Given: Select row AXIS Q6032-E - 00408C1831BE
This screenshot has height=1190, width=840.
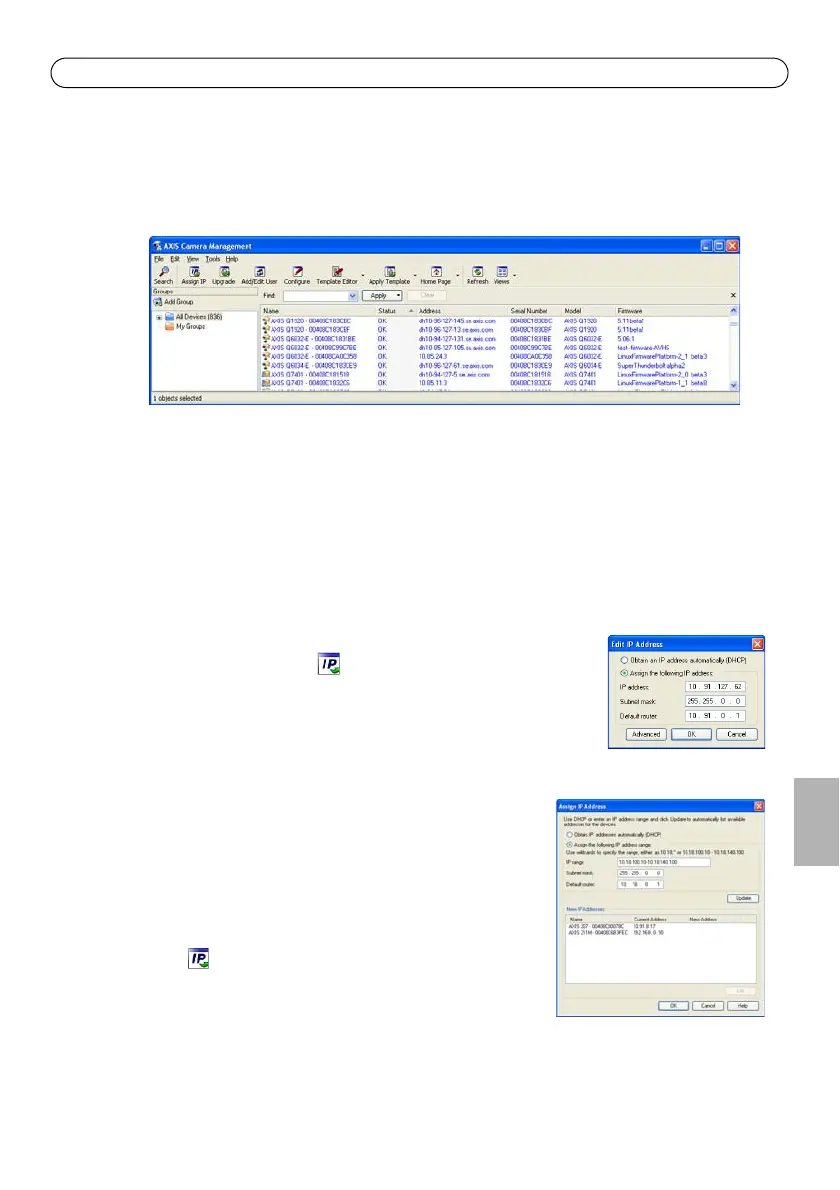Looking at the screenshot, I should (495, 338).
